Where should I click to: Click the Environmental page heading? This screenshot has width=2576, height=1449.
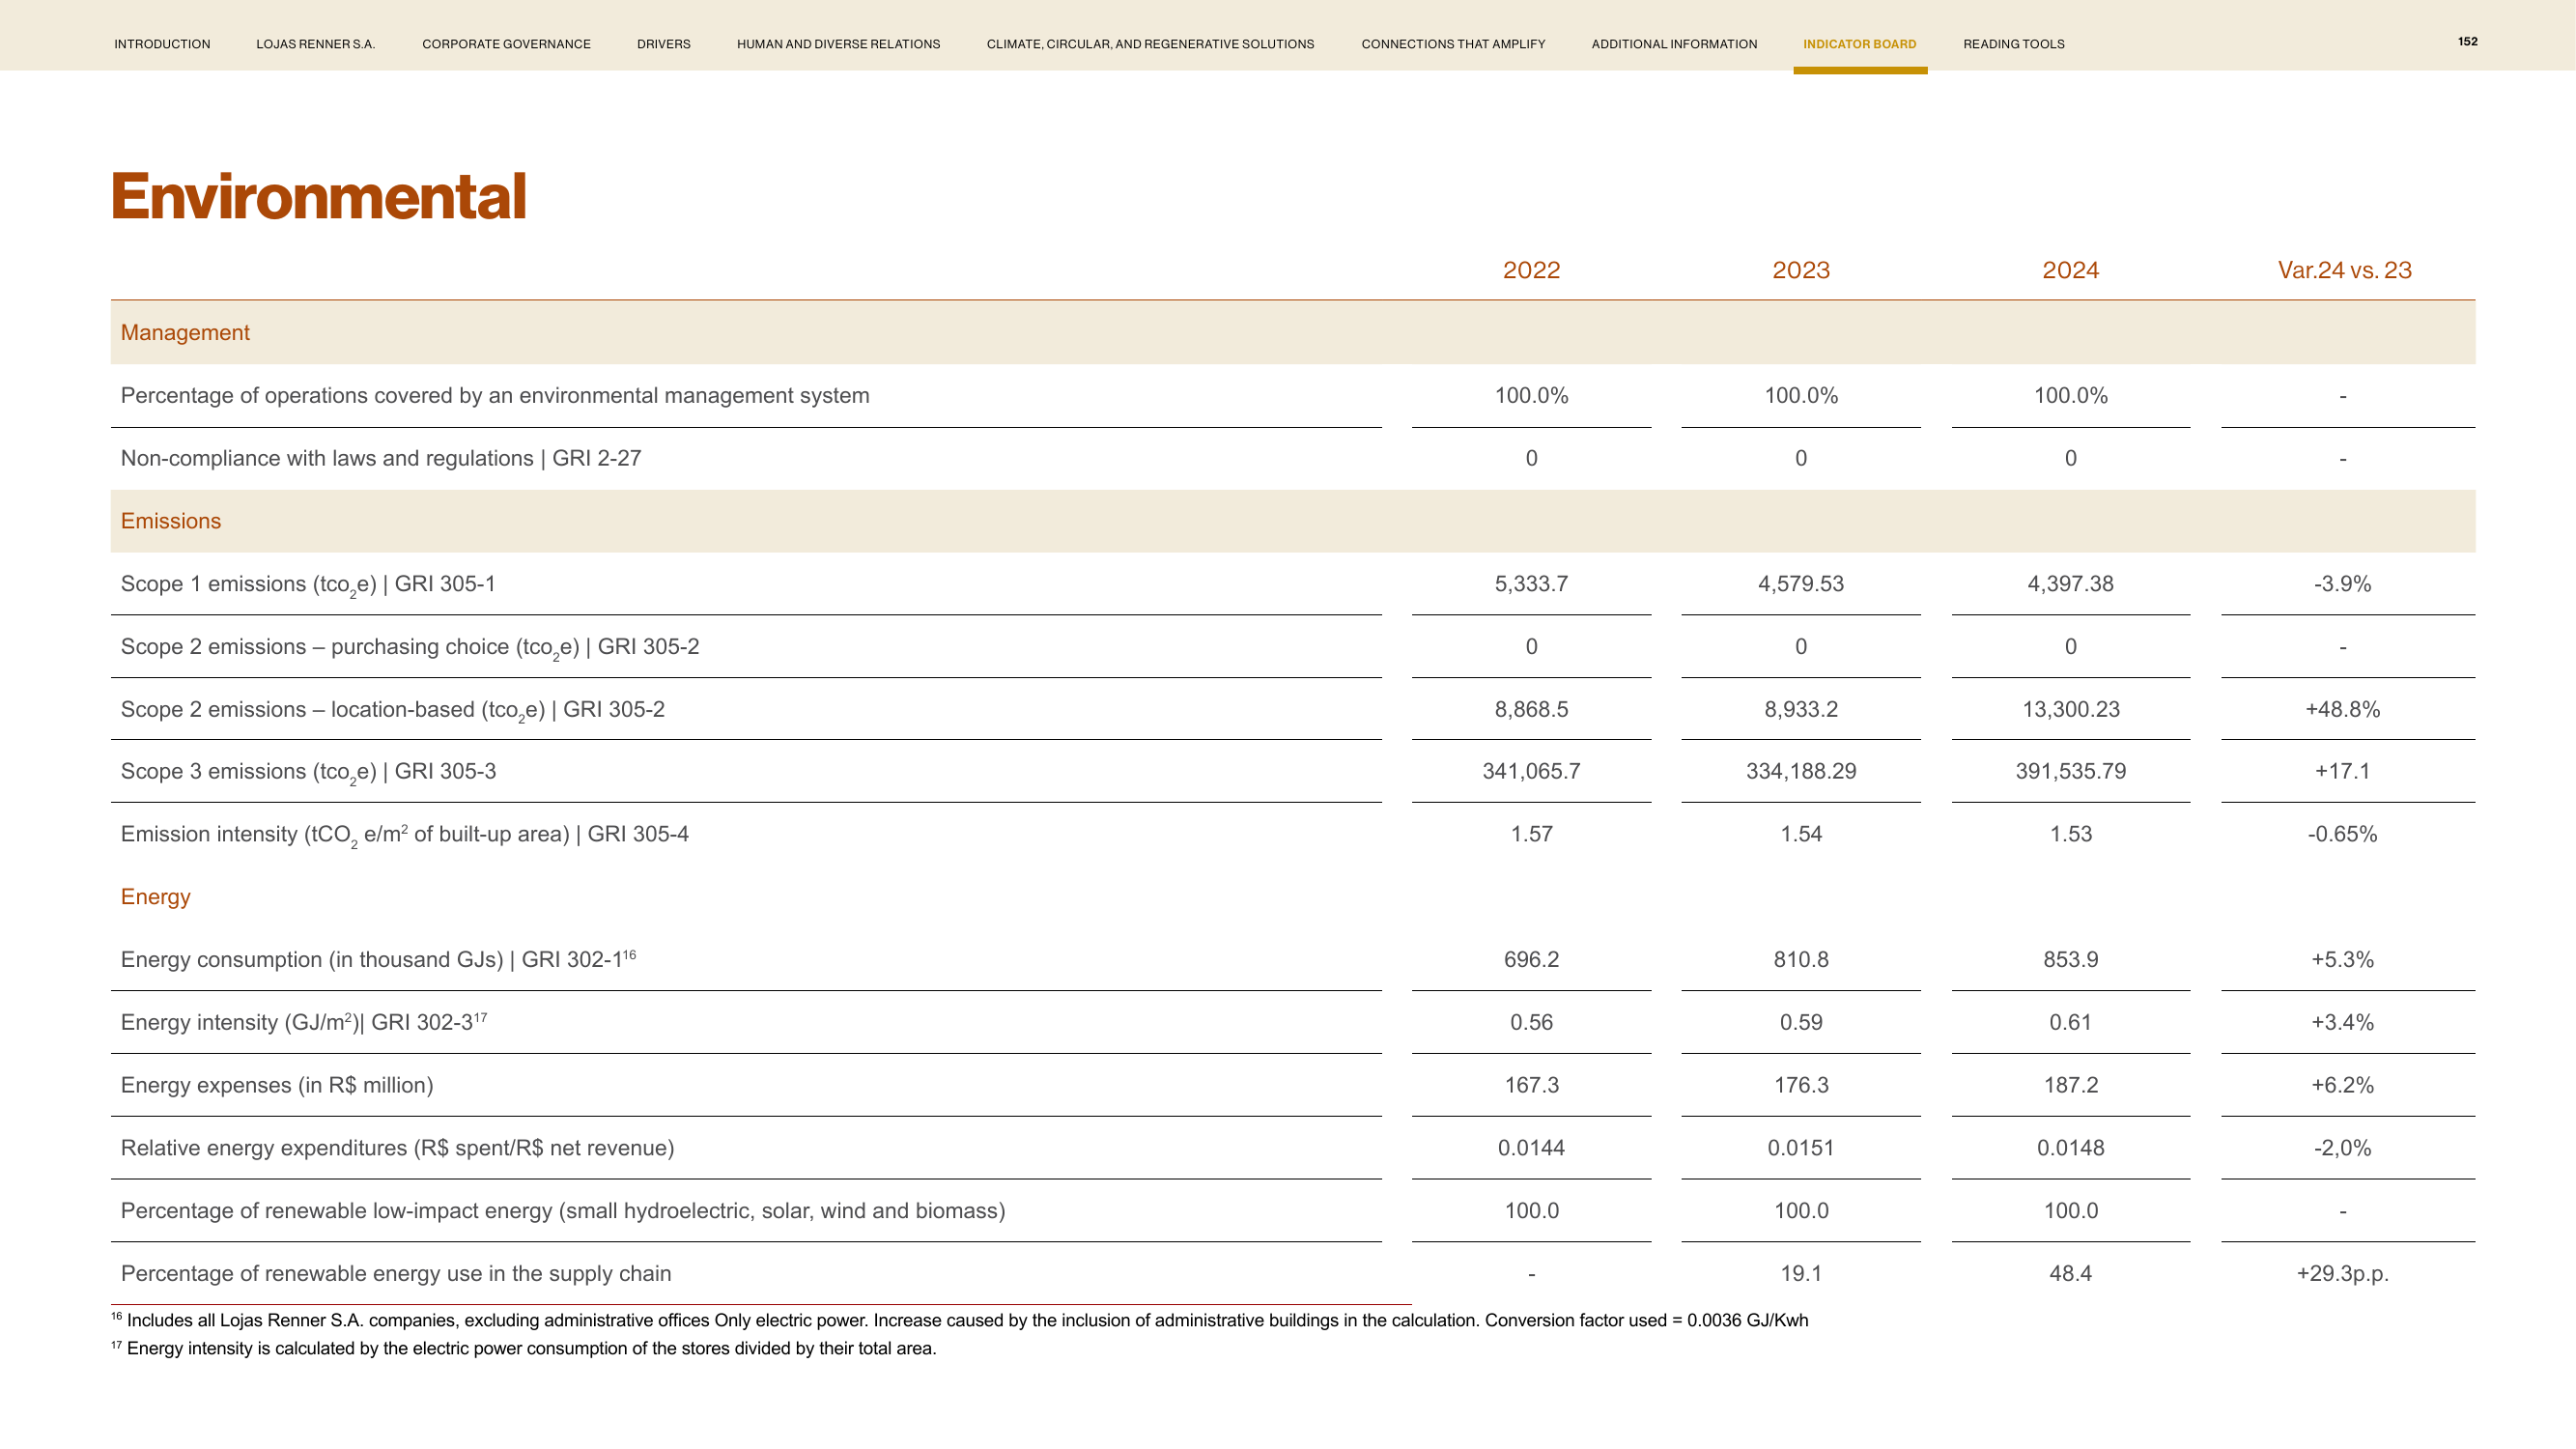(319, 196)
